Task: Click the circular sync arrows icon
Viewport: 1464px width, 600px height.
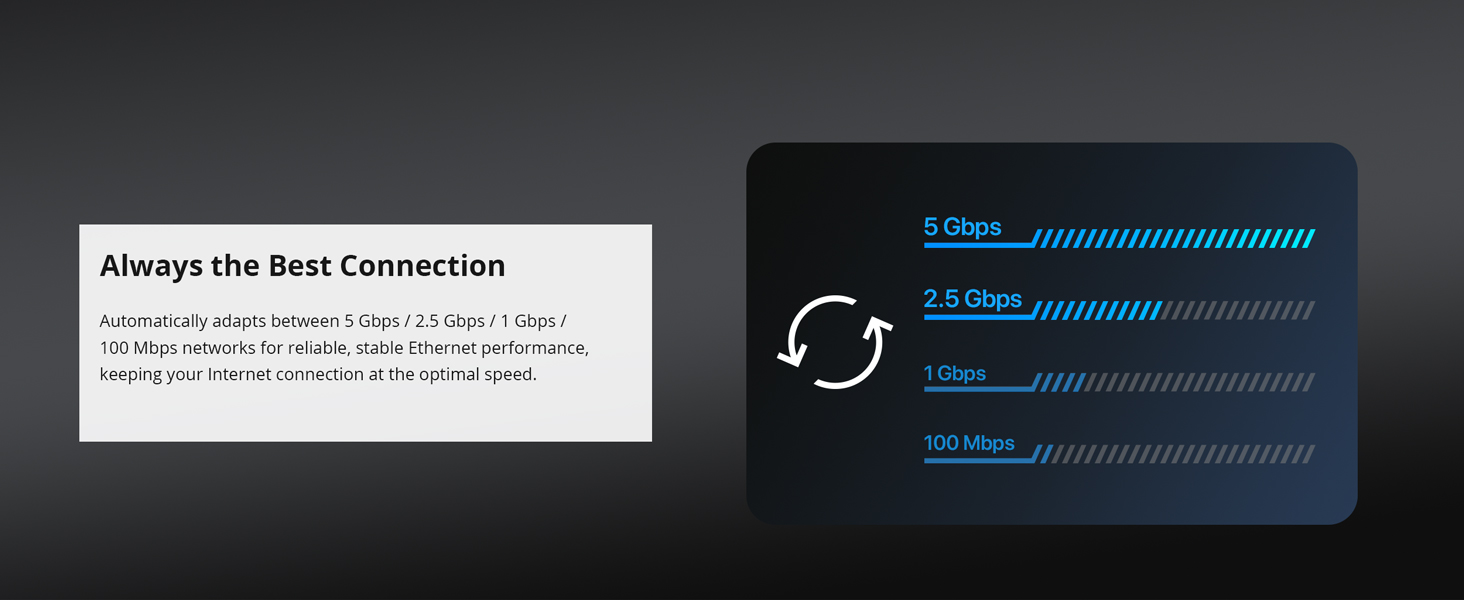Action: click(835, 342)
